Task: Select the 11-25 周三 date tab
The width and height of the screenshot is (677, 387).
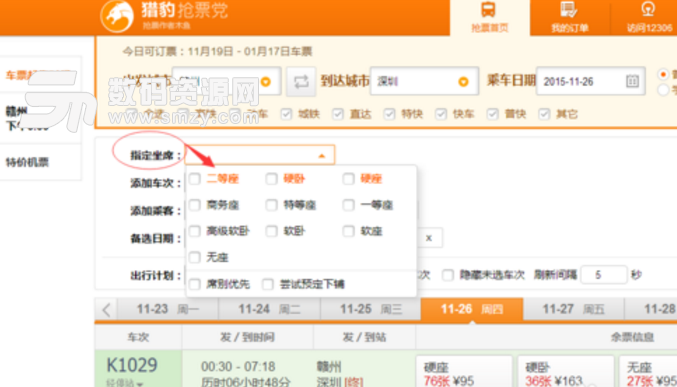Action: tap(371, 309)
